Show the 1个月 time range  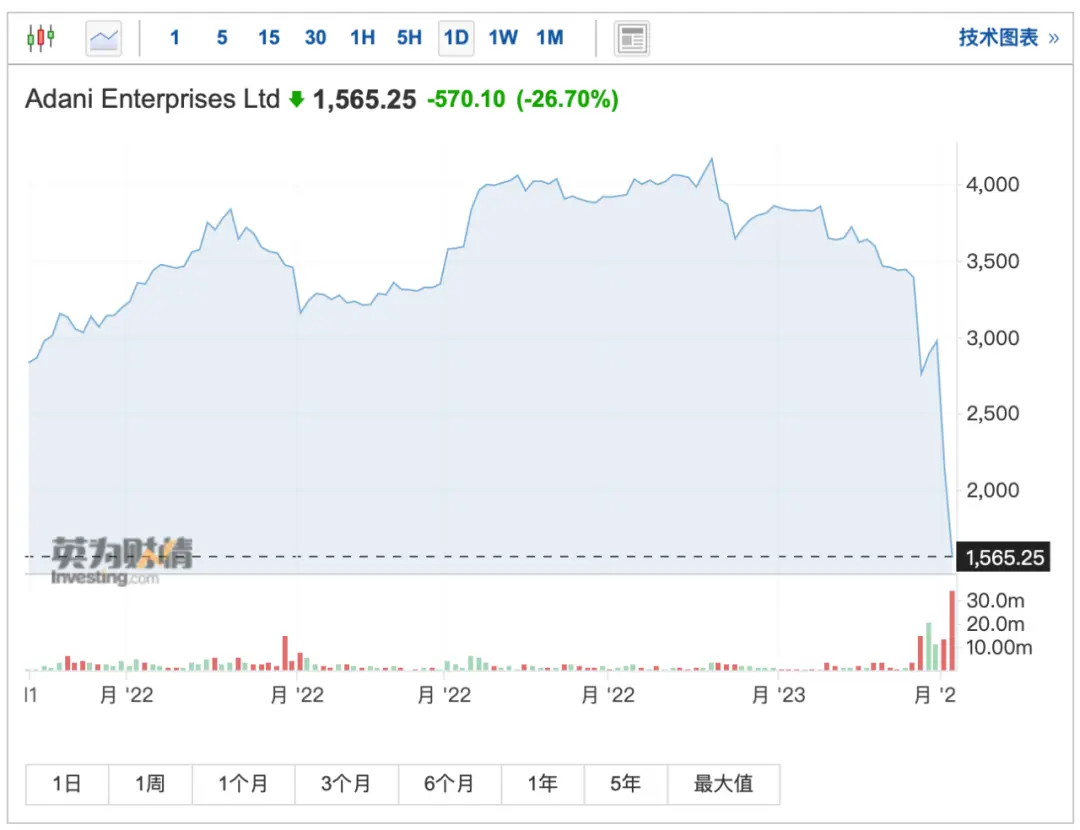pos(243,784)
